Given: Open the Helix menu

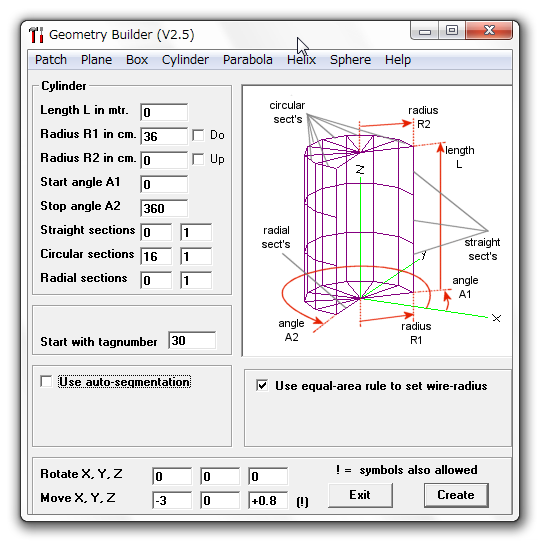Looking at the screenshot, I should 301,60.
